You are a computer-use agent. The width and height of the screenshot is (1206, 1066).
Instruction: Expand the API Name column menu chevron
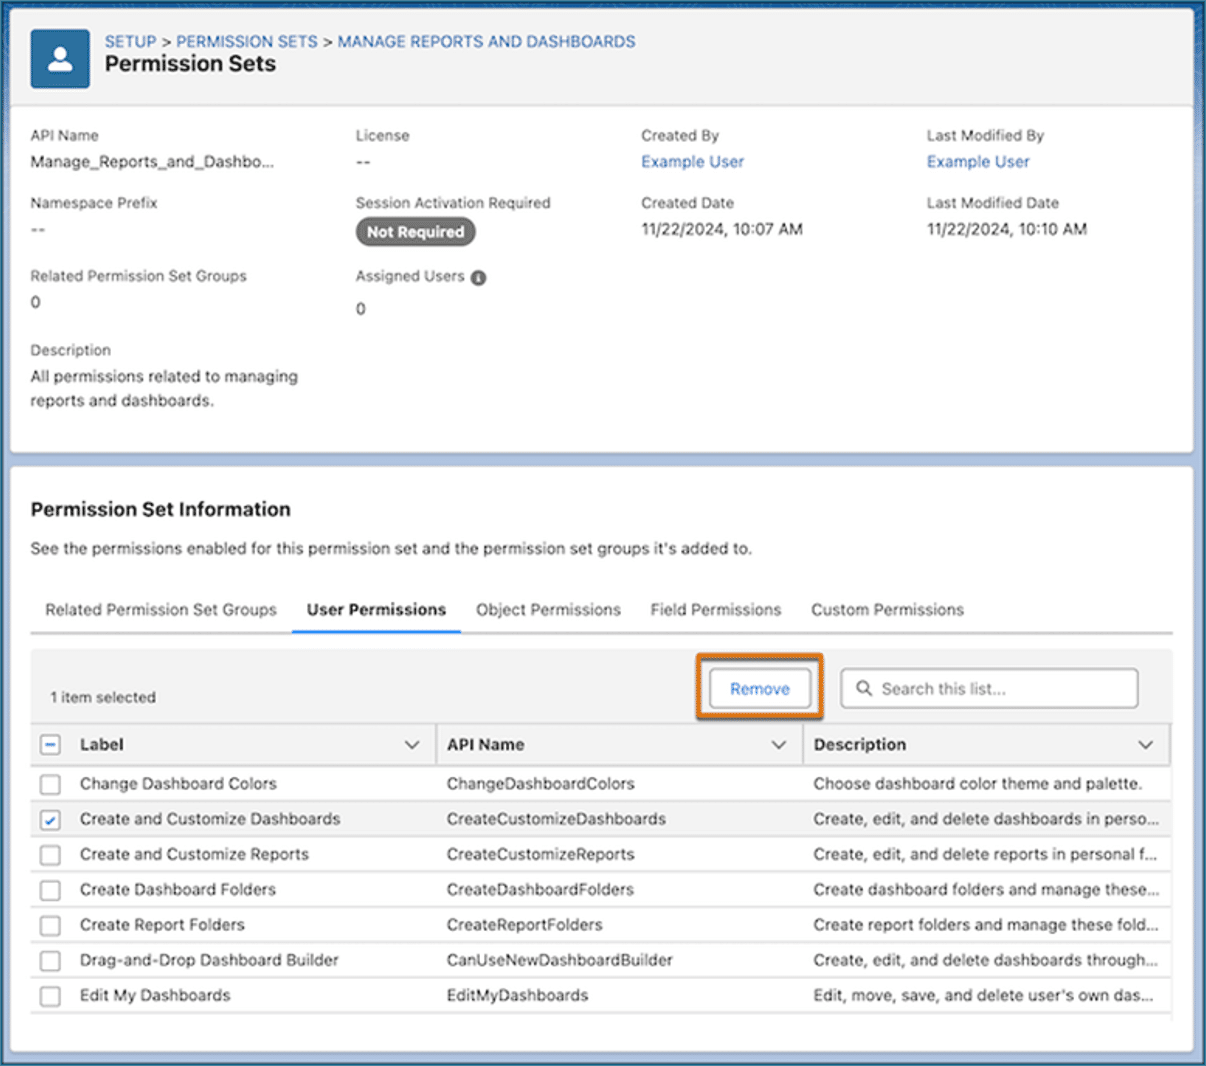778,745
